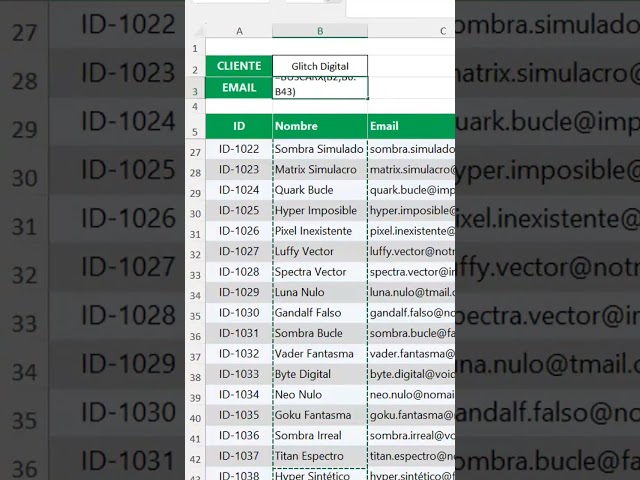Screen dimensions: 640x480
Task: Select cell ID-1032
Action: (239, 353)
